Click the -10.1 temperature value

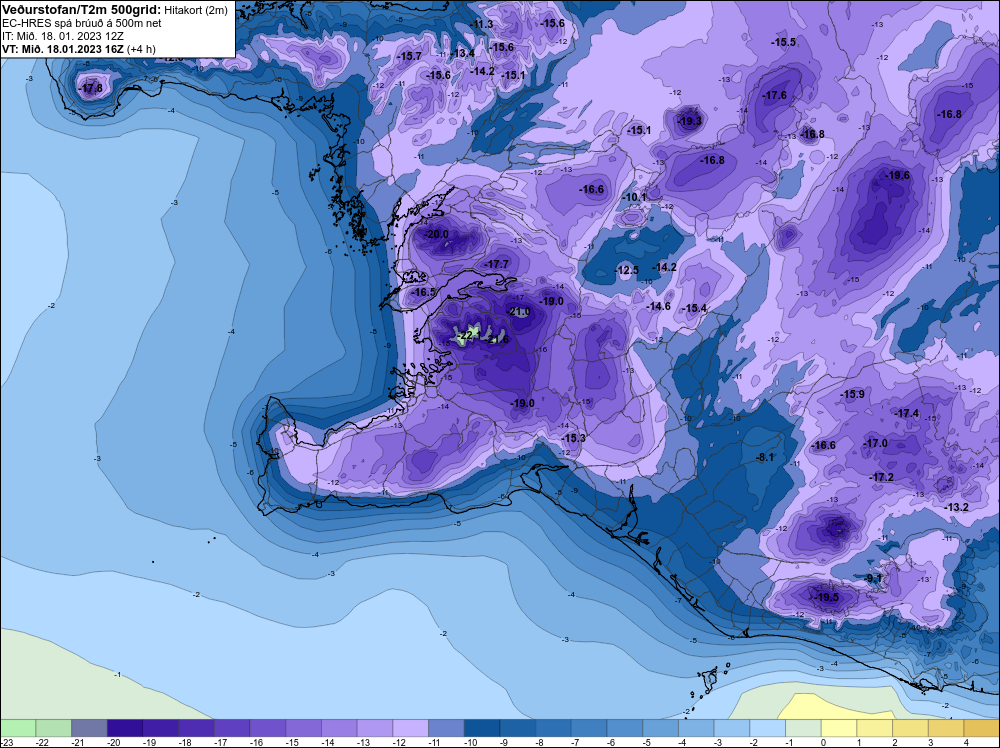pos(635,197)
